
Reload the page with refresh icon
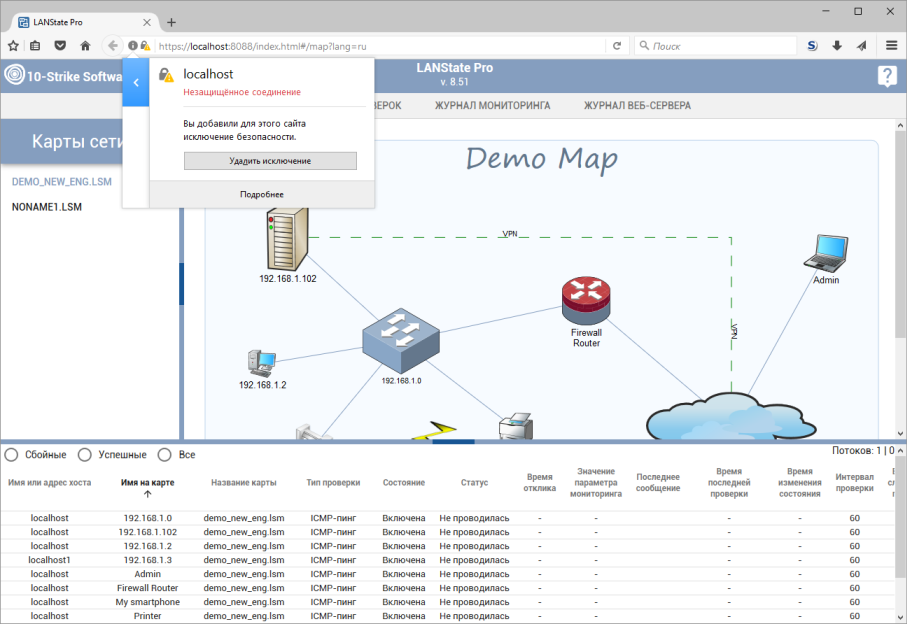[617, 46]
